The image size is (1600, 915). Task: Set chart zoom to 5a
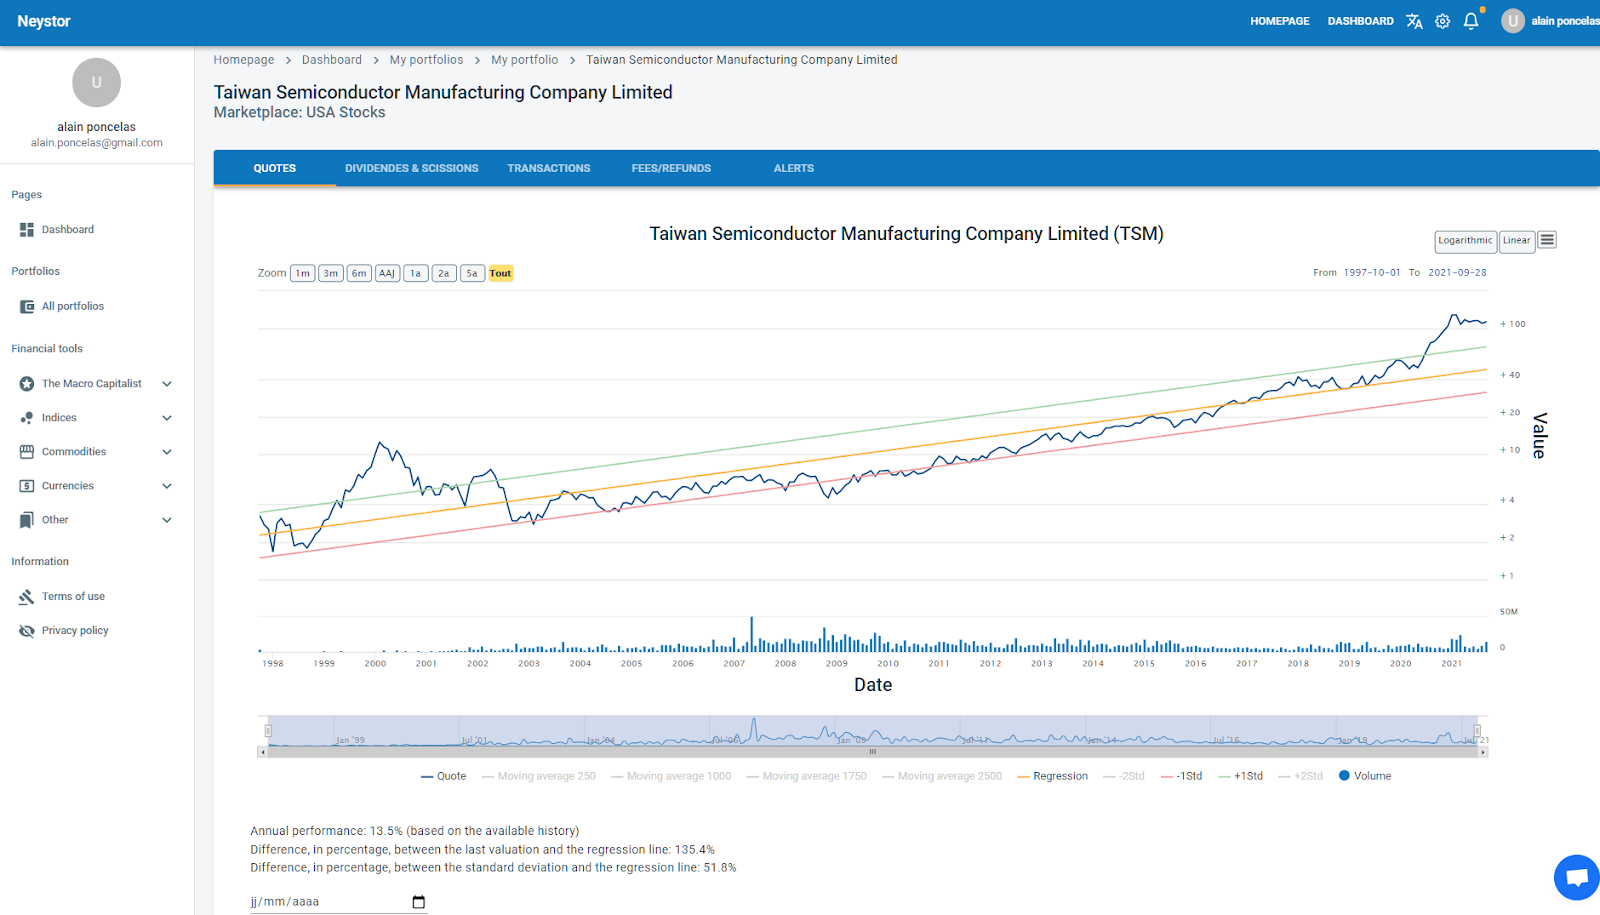click(472, 273)
